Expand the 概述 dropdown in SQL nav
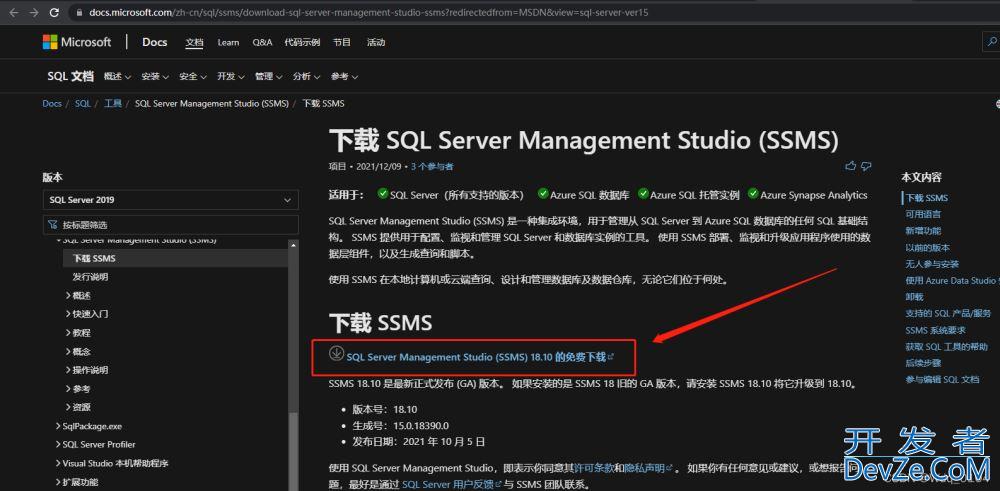The height and width of the screenshot is (491, 1000). (117, 77)
